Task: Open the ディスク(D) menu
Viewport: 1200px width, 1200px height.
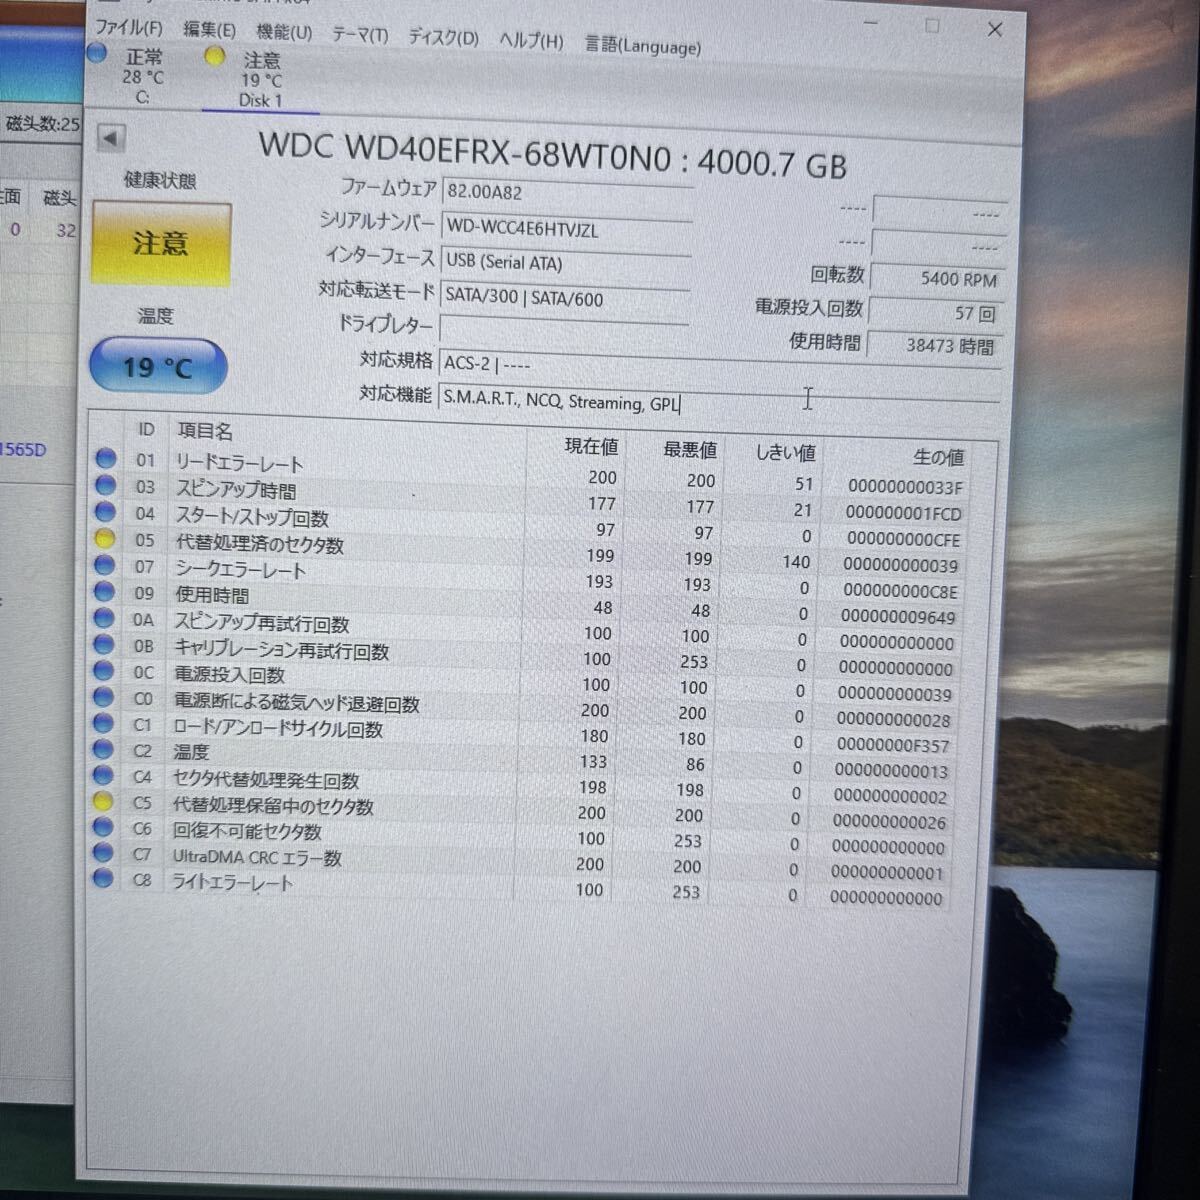Action: tap(442, 38)
